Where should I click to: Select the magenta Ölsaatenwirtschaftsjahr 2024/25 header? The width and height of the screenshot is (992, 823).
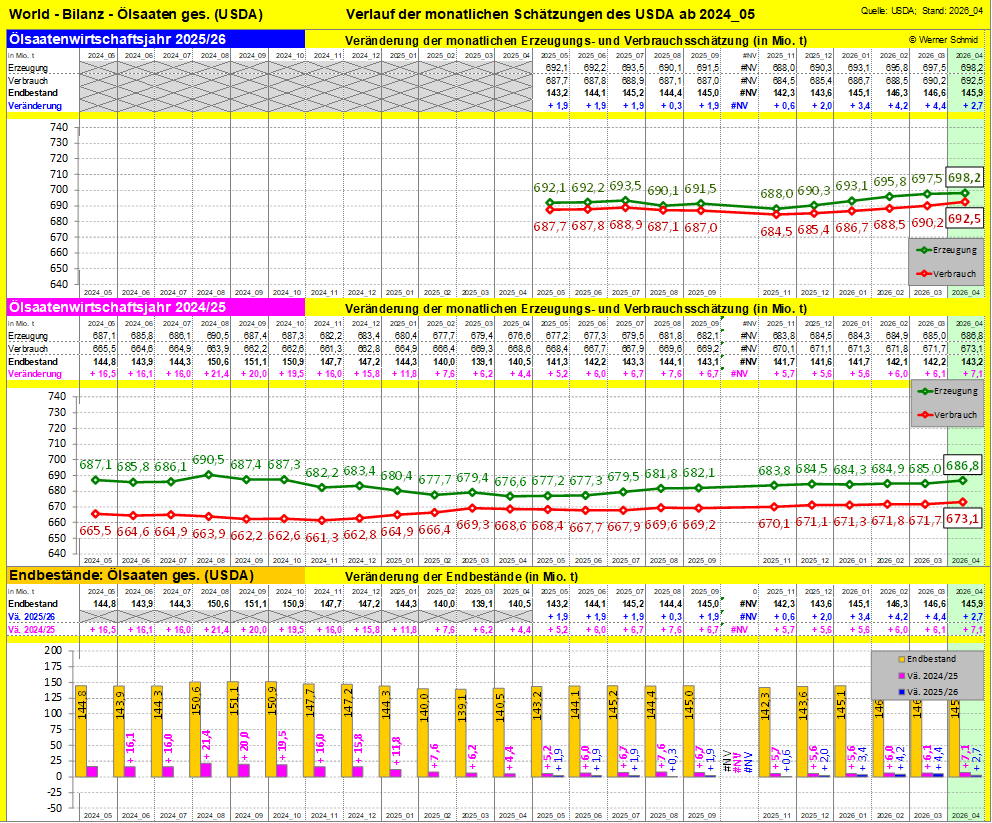point(155,308)
